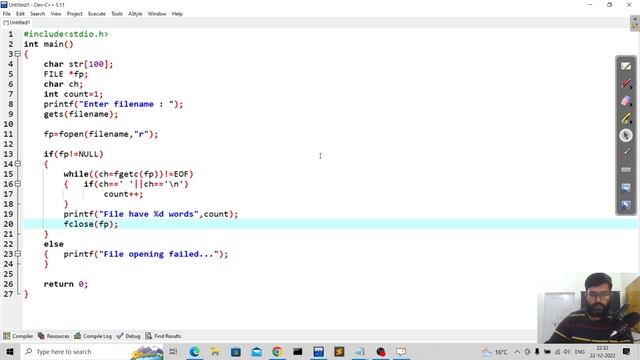Image resolution: width=640 pixels, height=360 pixels.
Task: Select the thin line tool in annotation toolbar
Action: pyautogui.click(x=626, y=152)
